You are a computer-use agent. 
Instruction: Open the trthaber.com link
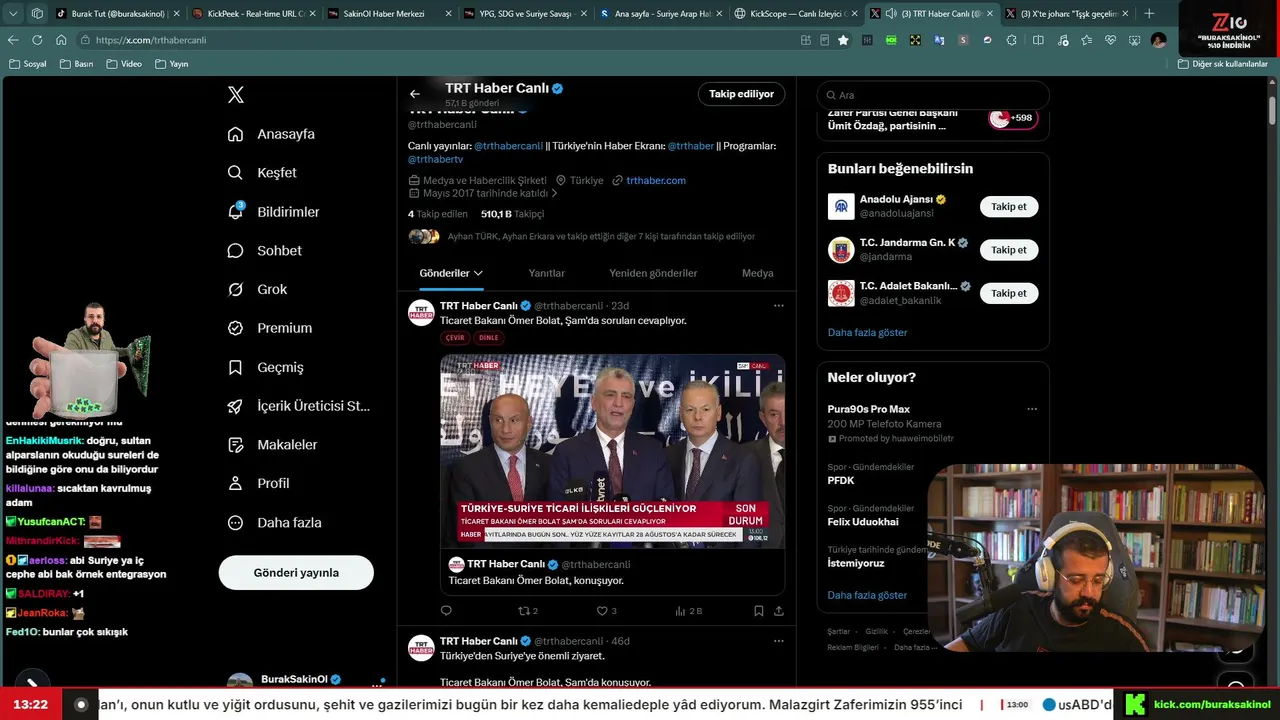tap(656, 181)
